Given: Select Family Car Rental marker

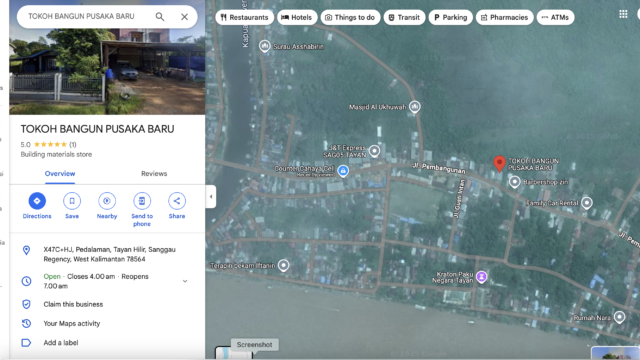Looking at the screenshot, I should [x=587, y=202].
